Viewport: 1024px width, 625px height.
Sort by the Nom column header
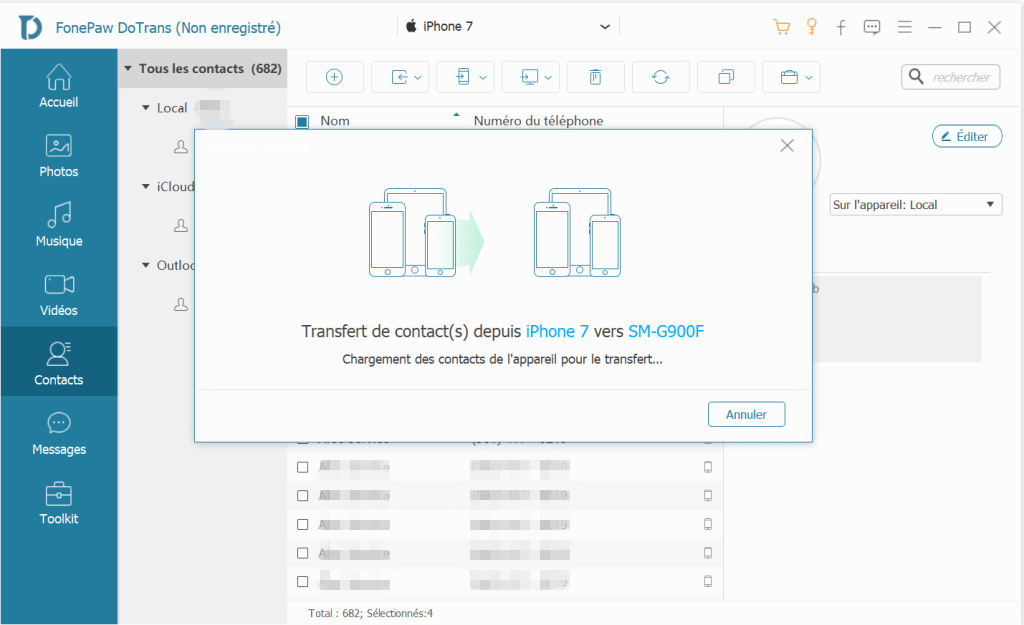pos(335,121)
